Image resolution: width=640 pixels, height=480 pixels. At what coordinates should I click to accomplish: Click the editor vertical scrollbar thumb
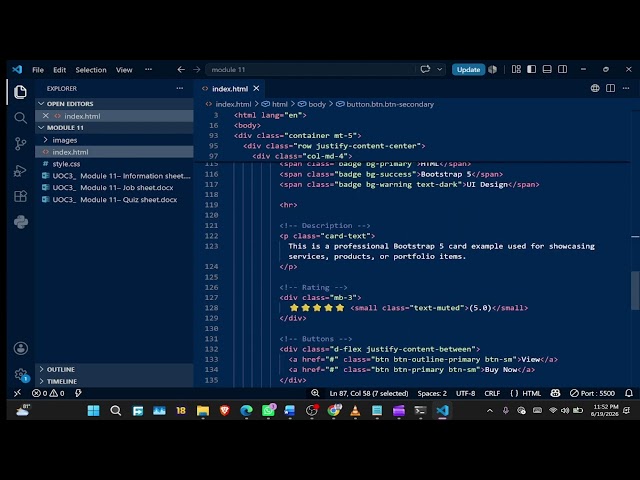pyautogui.click(x=635, y=290)
